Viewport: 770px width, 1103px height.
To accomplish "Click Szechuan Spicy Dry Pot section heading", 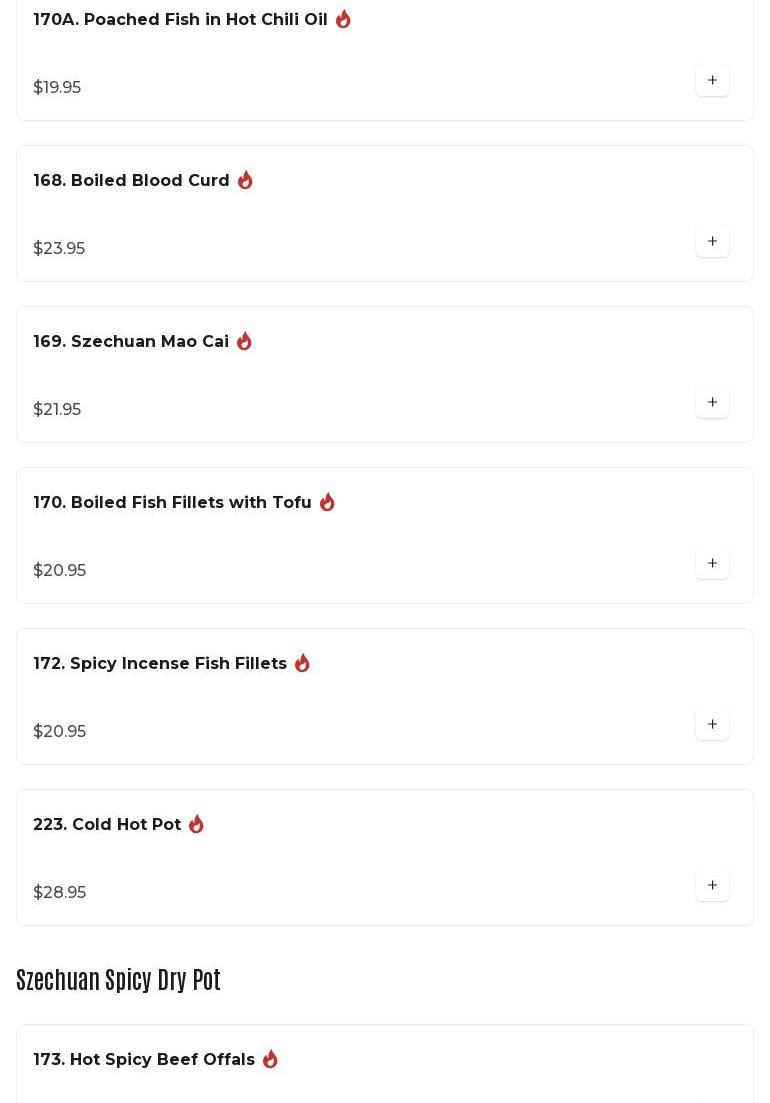I will (118, 979).
